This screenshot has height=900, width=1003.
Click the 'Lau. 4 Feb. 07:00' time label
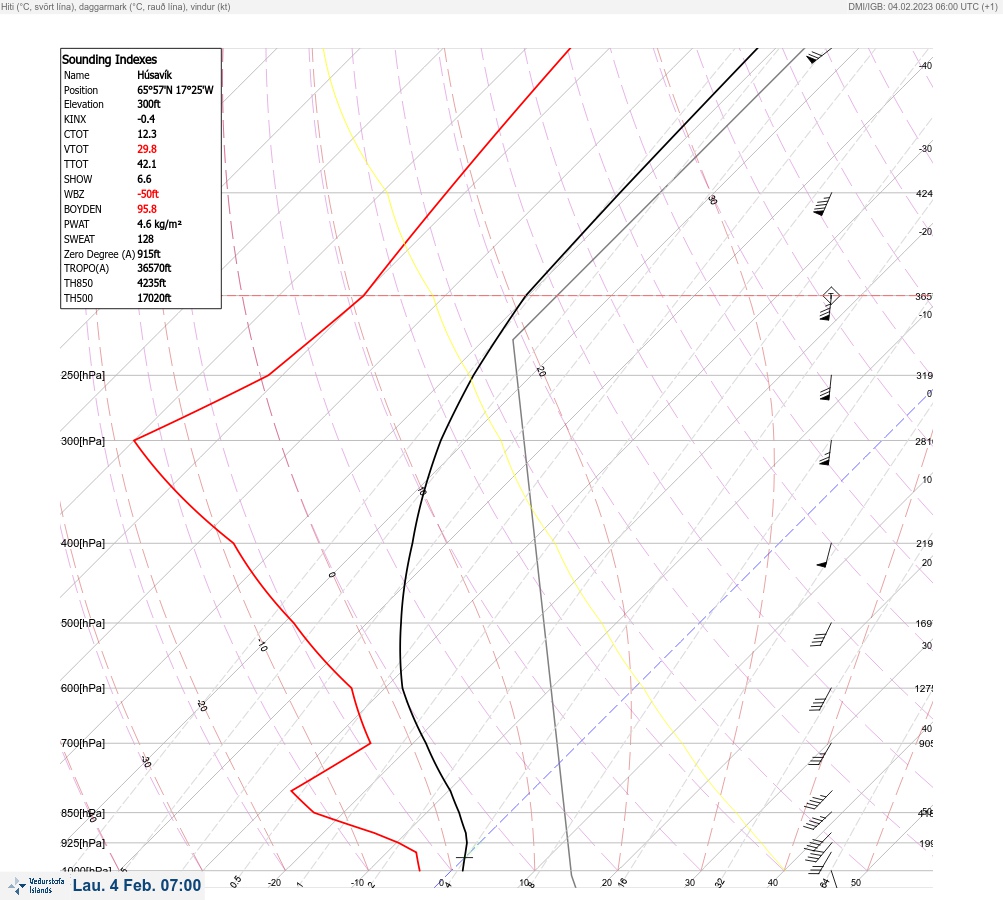coord(137,885)
